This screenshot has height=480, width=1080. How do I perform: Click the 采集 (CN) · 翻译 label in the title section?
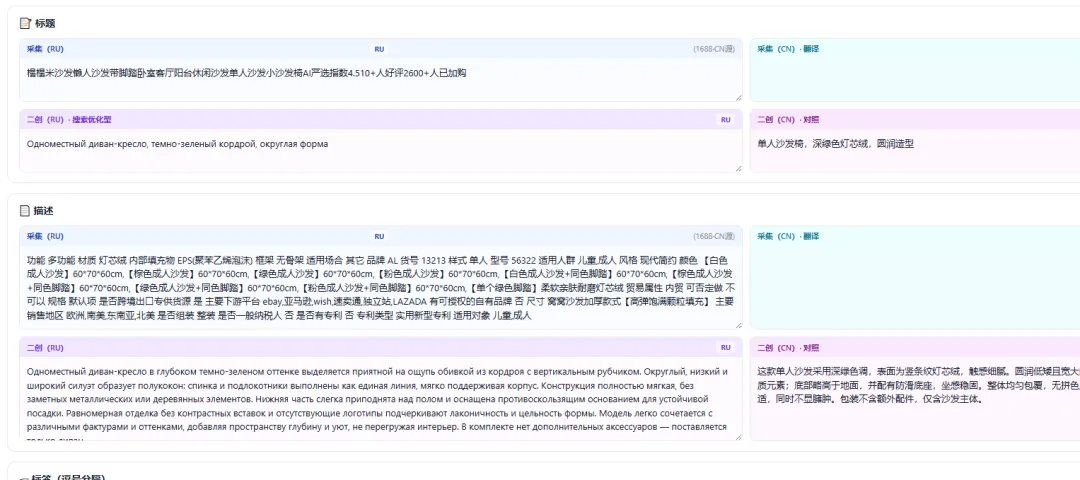coord(788,50)
